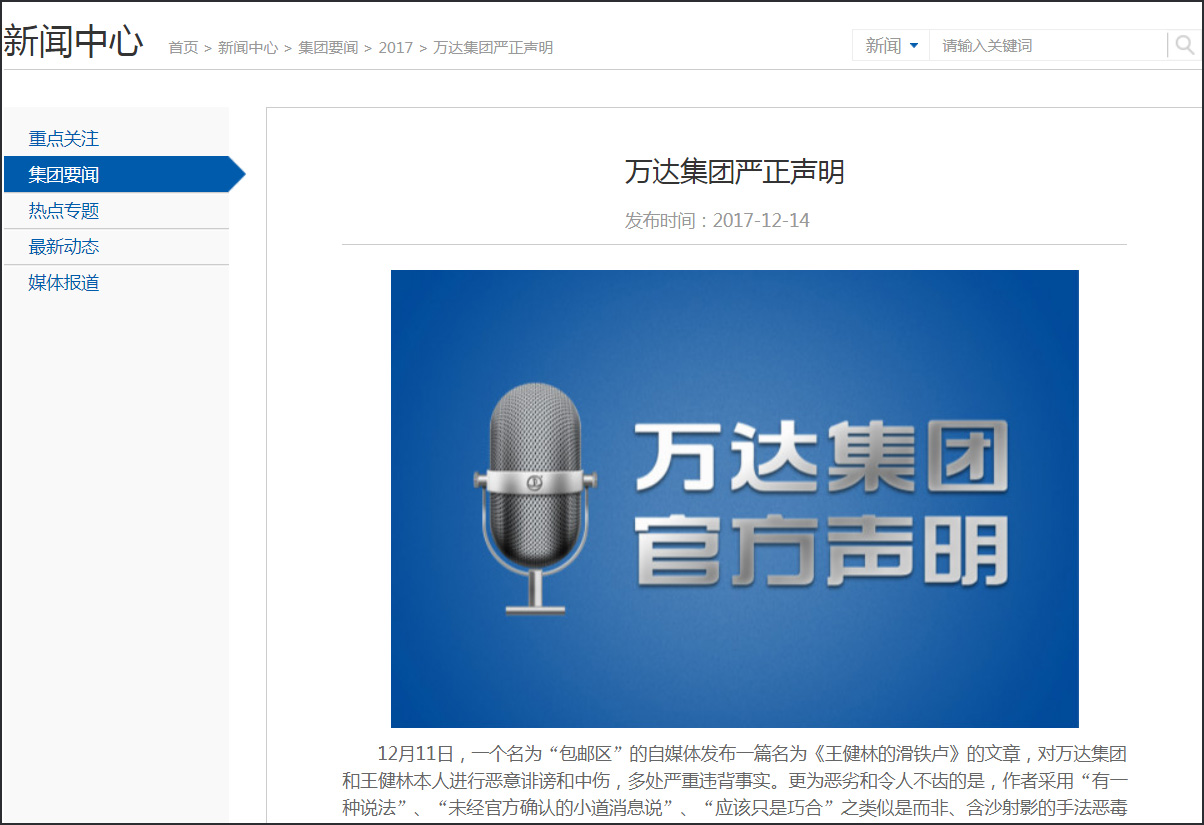
Task: Click the publish date 2017-12-14
Action: 761,220
